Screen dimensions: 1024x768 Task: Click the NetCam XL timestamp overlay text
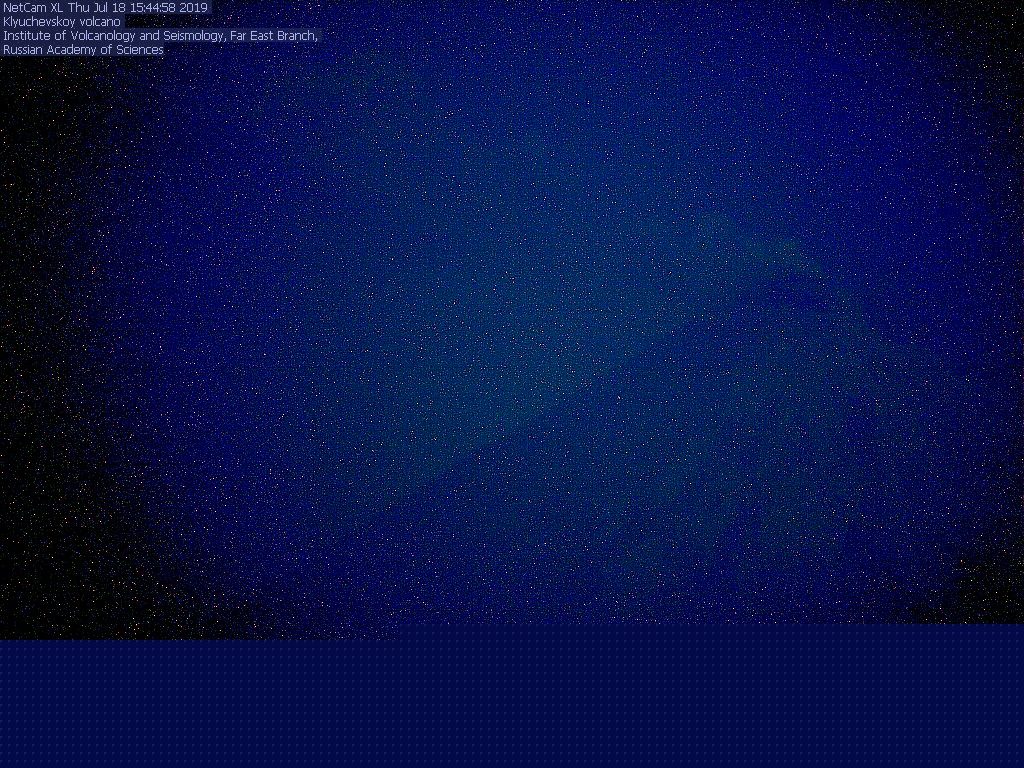tap(105, 8)
